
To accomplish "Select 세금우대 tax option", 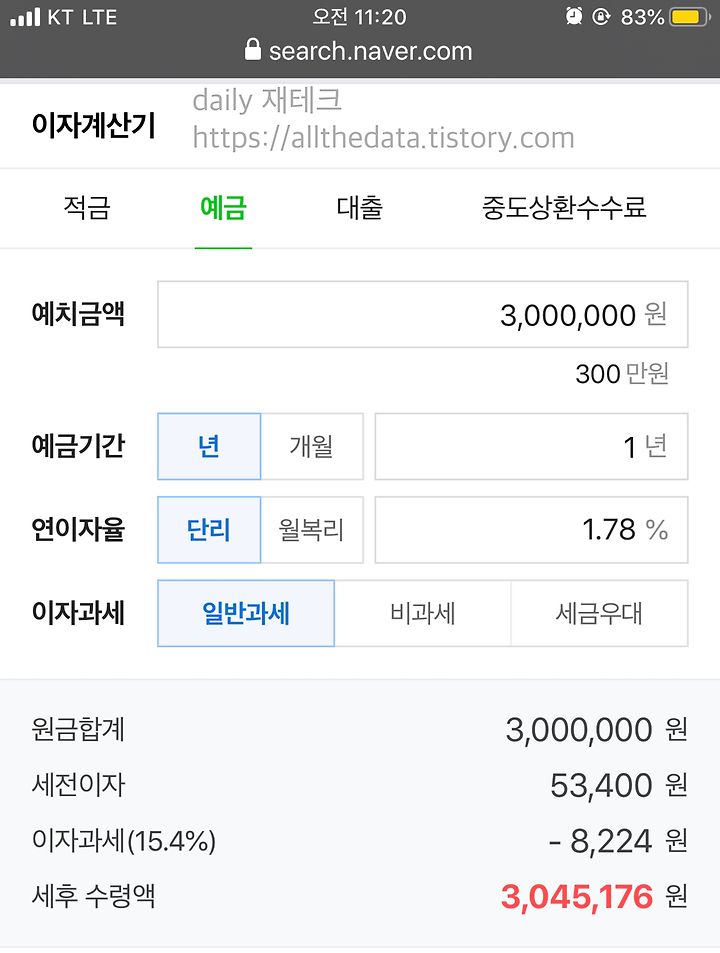I will coord(599,613).
